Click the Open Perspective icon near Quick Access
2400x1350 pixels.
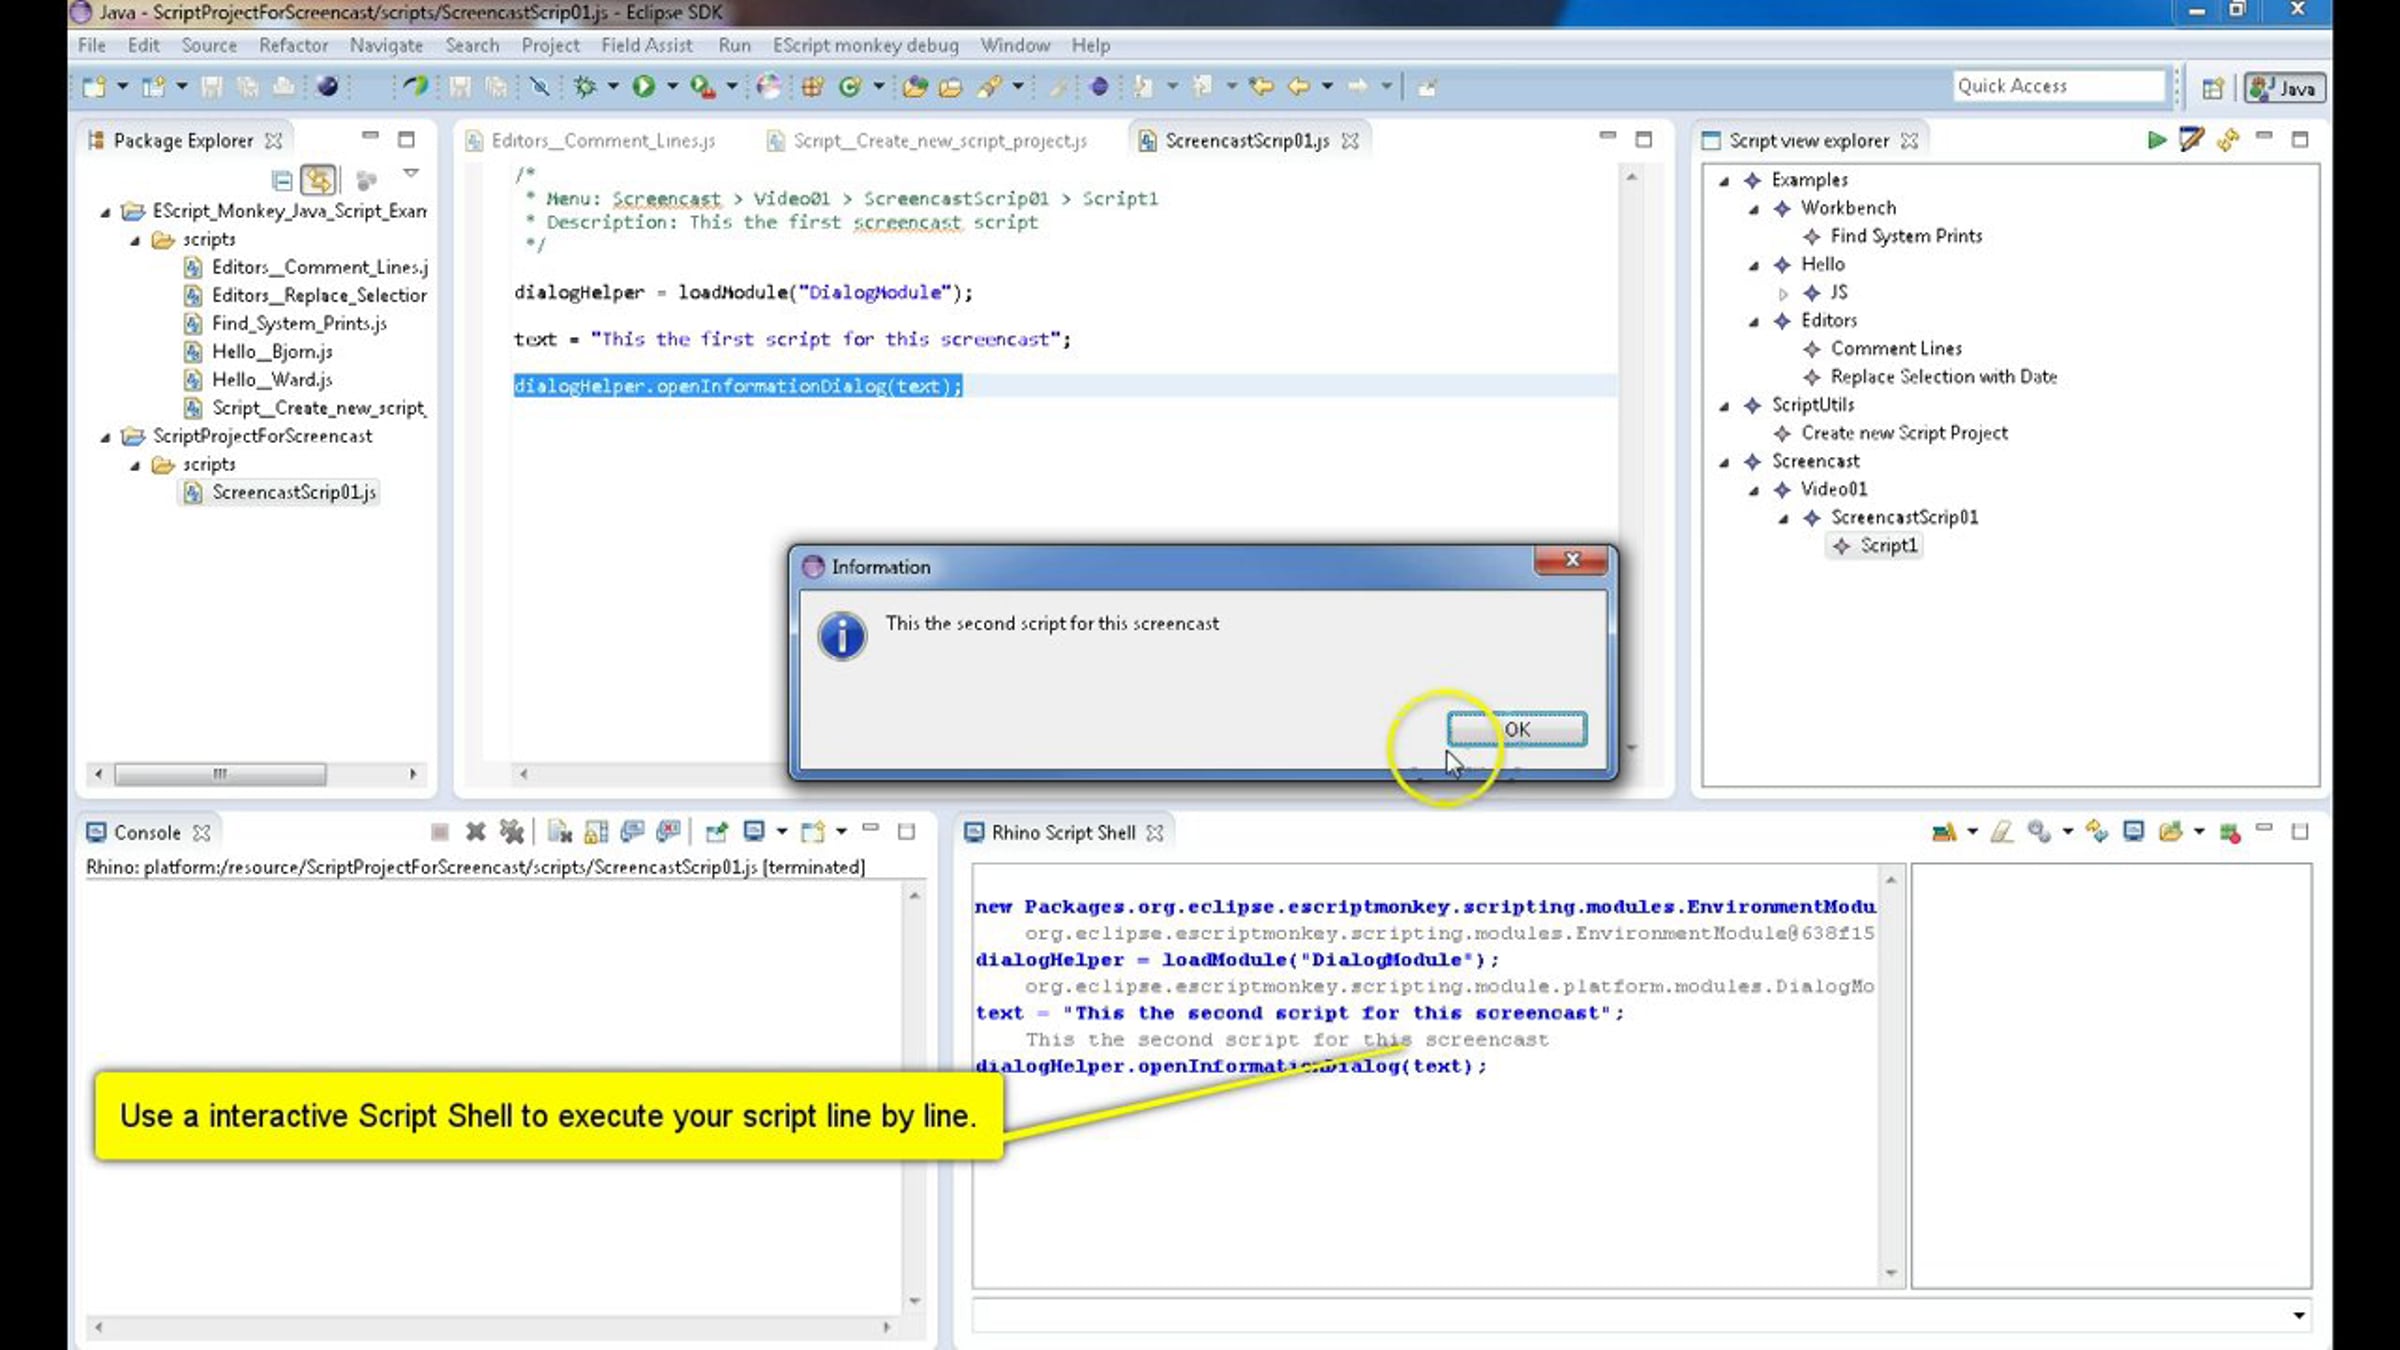click(2212, 88)
